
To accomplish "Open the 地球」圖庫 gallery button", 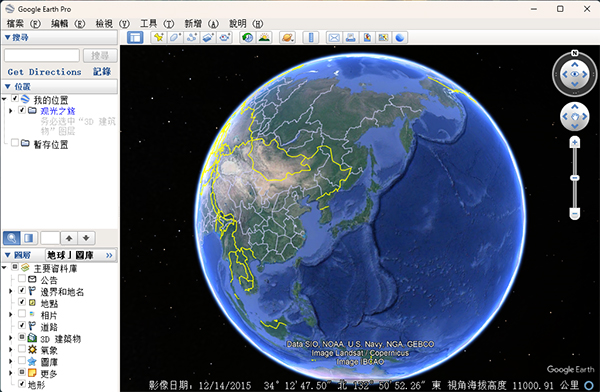I will (80, 255).
